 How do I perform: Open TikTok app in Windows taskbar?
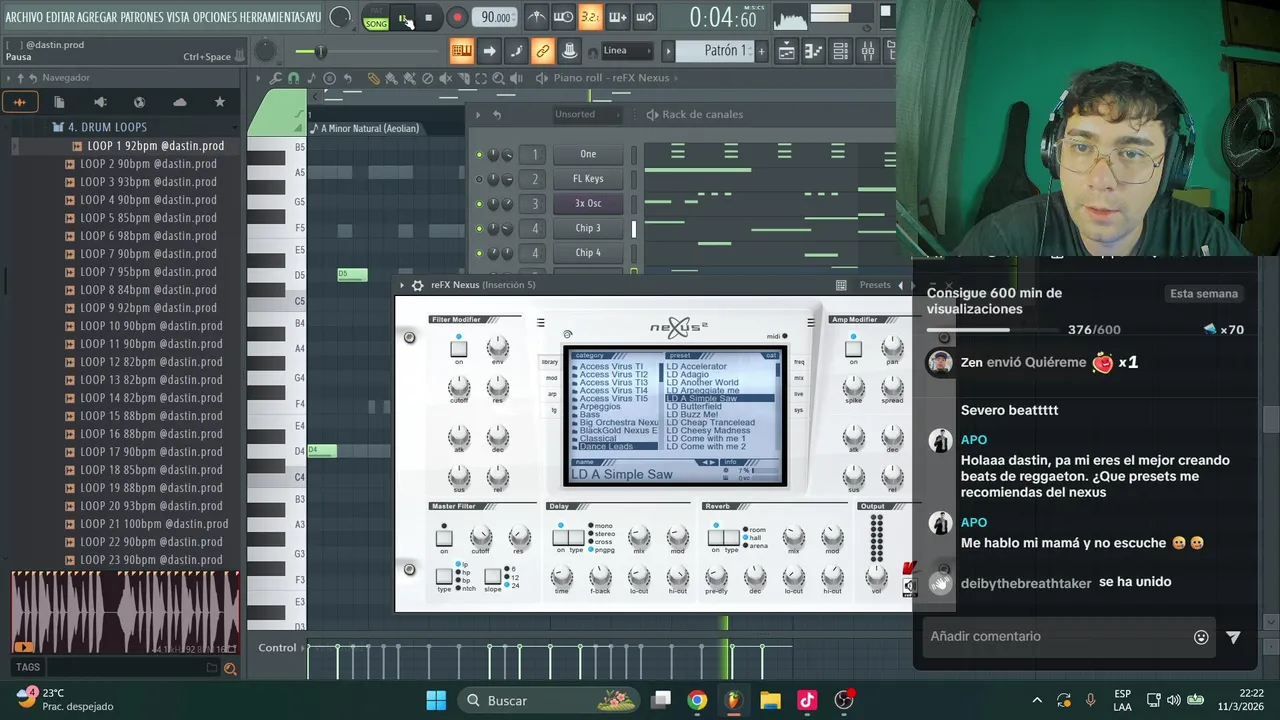pos(808,700)
